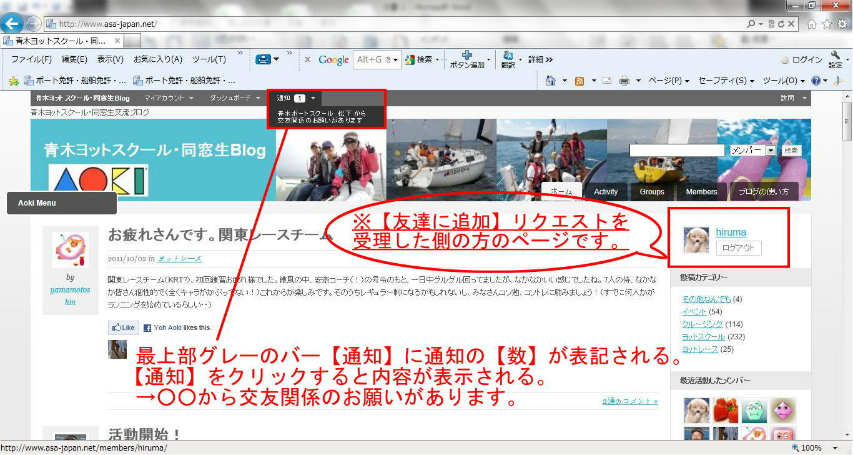Select the ホーム navigation tab
853x455 pixels.
tap(561, 192)
